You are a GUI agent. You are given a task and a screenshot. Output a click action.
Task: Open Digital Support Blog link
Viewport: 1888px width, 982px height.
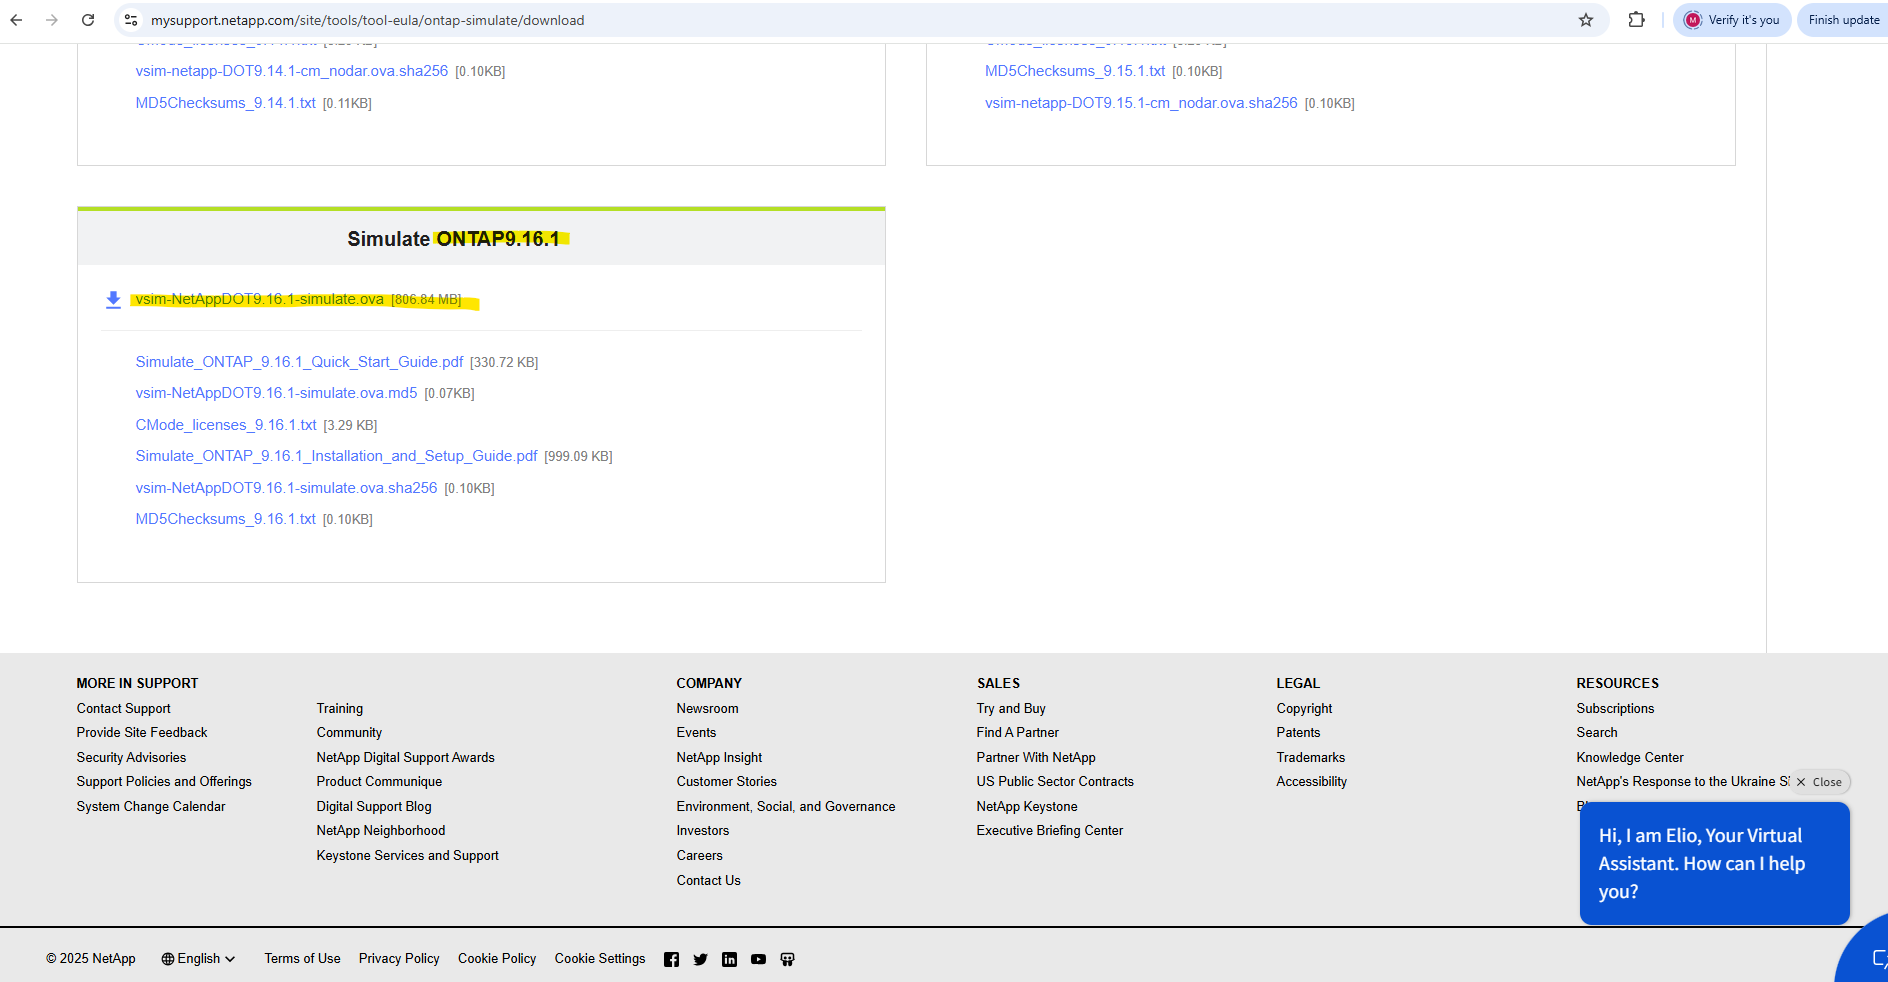374,806
